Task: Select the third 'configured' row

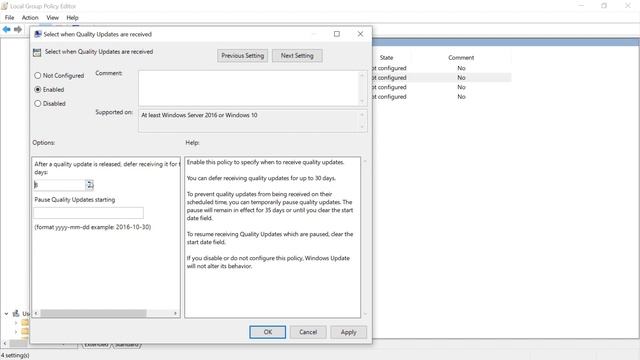Action: pyautogui.click(x=442, y=87)
